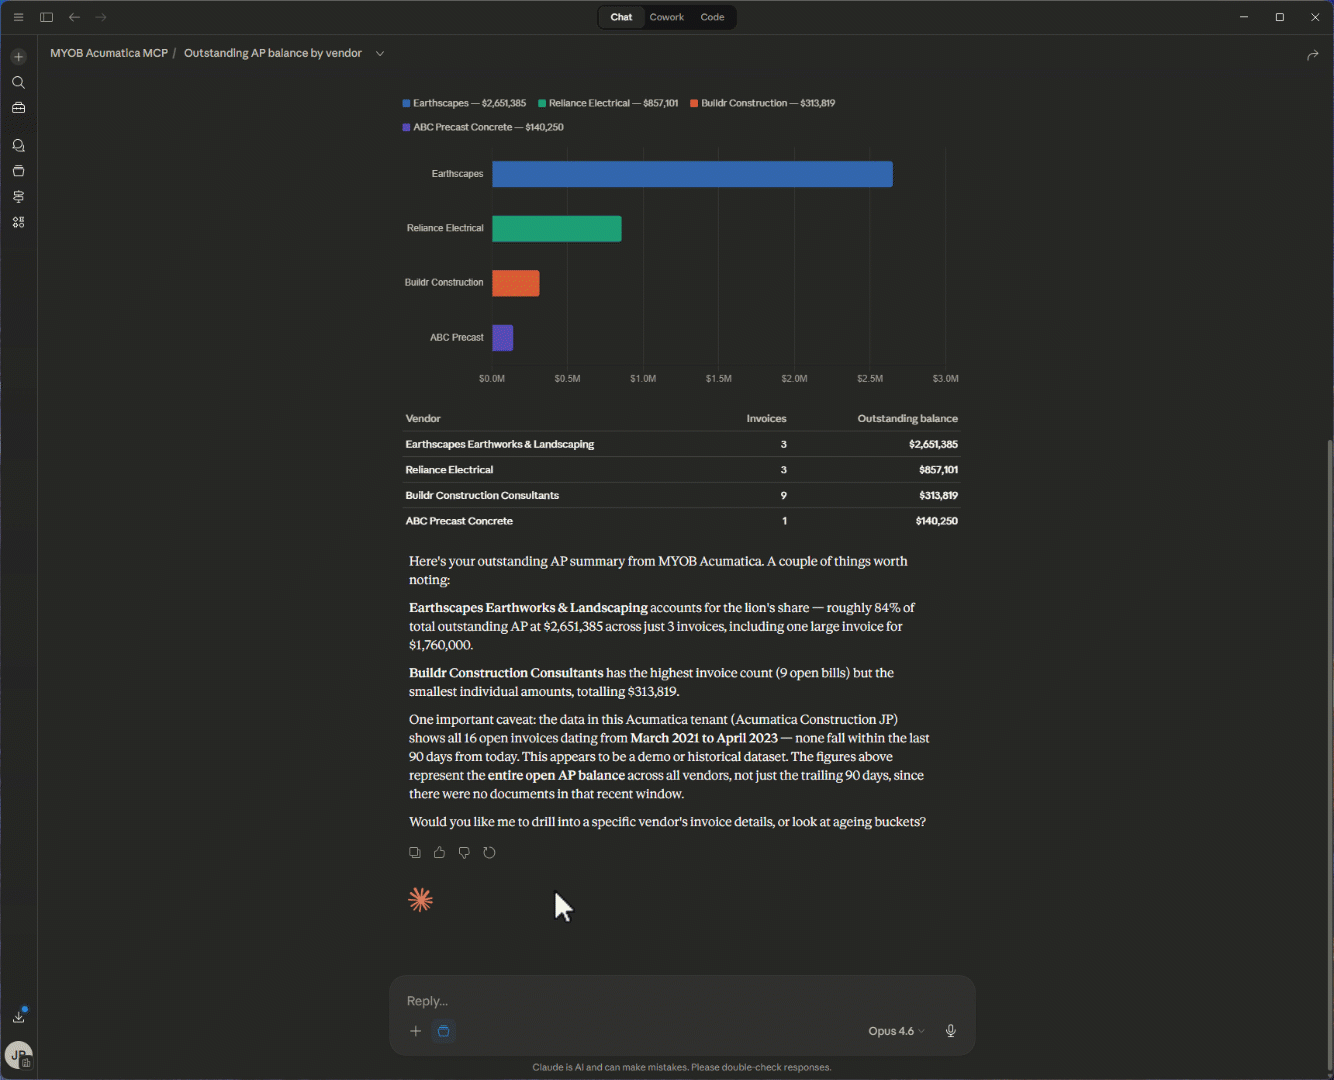Retry the response with the regenerate icon
The image size is (1334, 1080).
coord(489,852)
